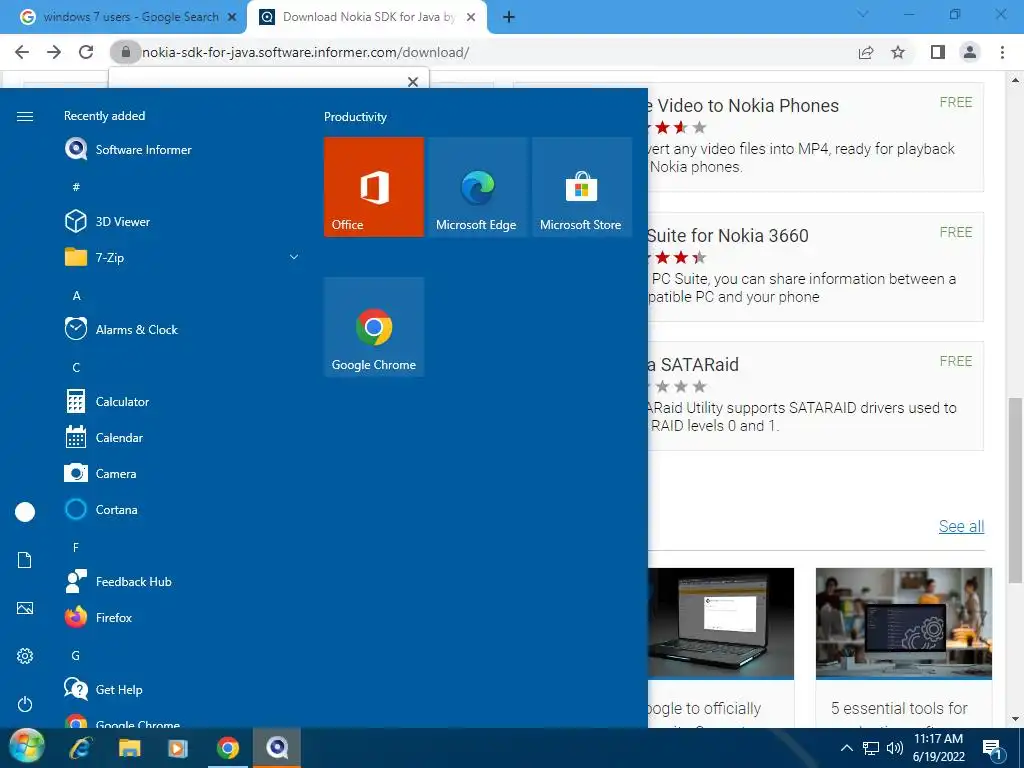Jump to letter C section header
The image size is (1024, 768).
coord(76,368)
